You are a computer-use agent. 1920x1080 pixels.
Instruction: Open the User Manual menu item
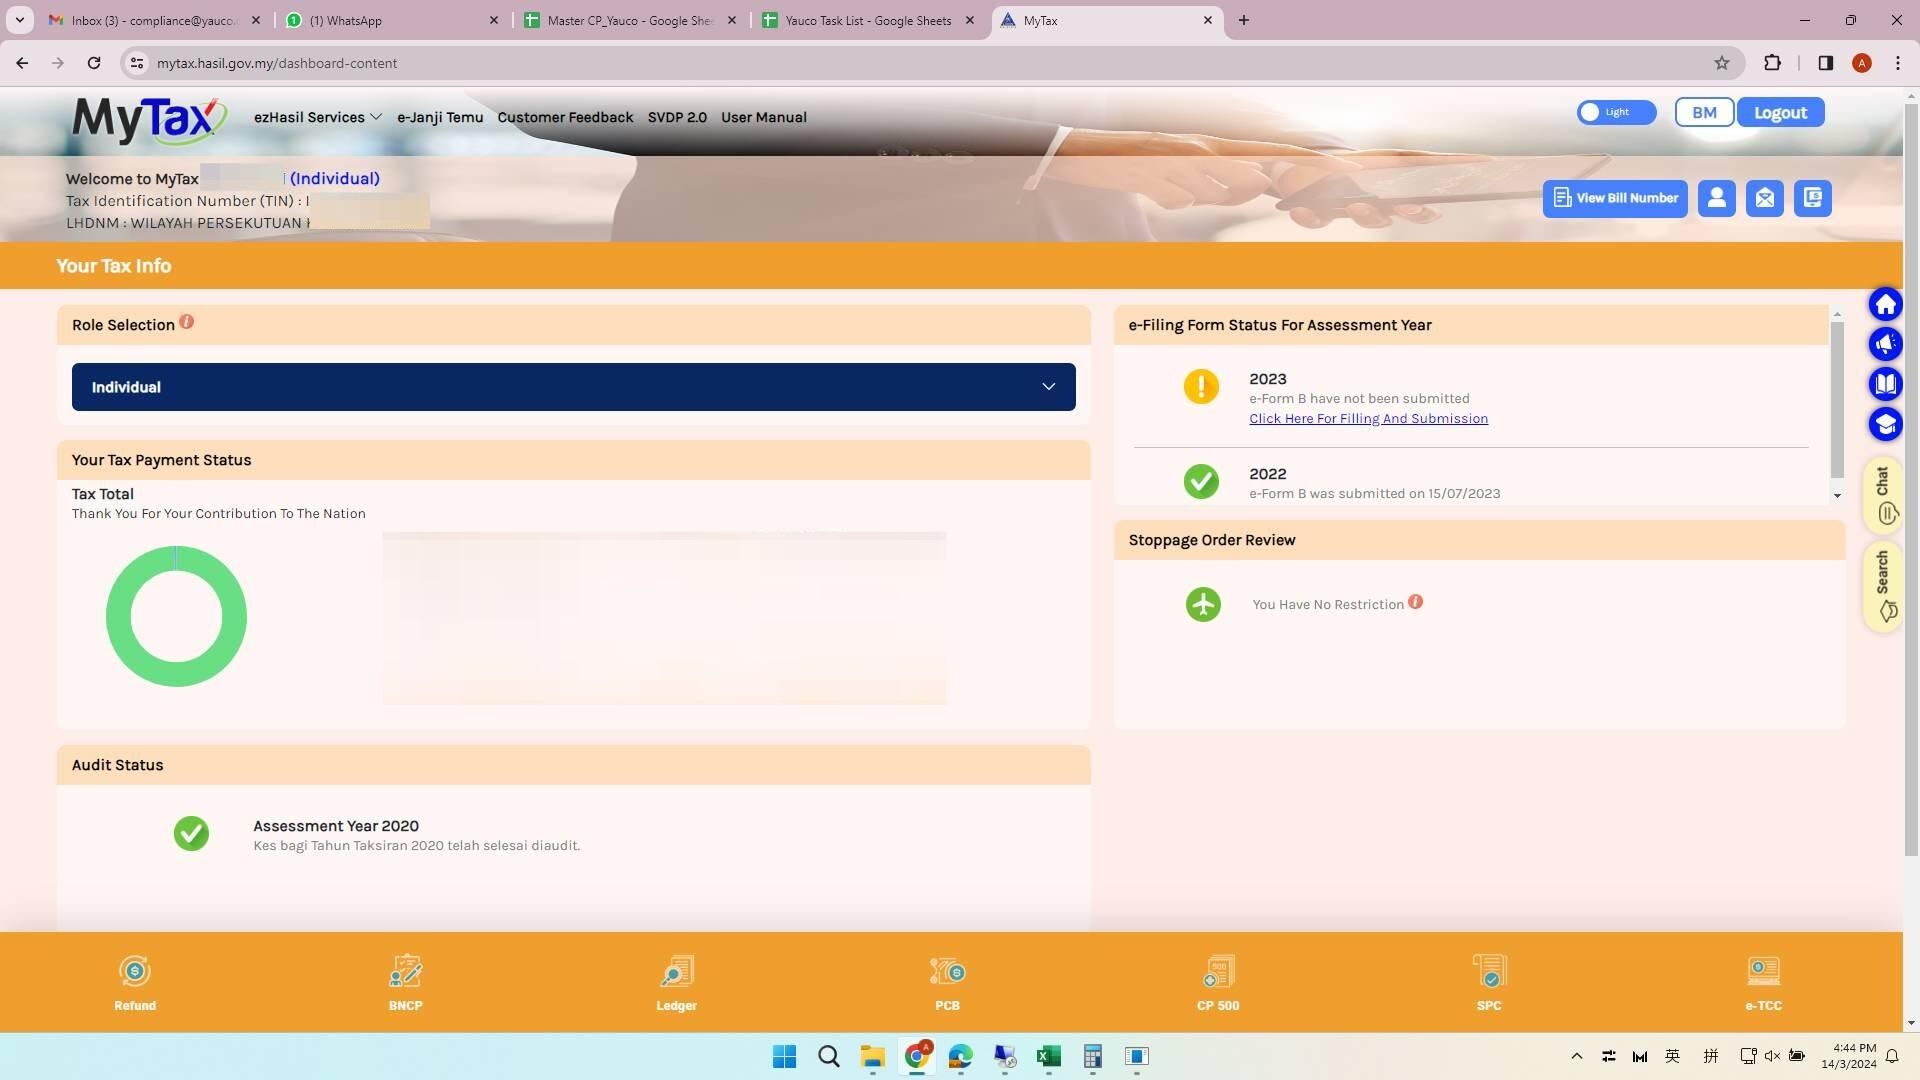point(764,117)
